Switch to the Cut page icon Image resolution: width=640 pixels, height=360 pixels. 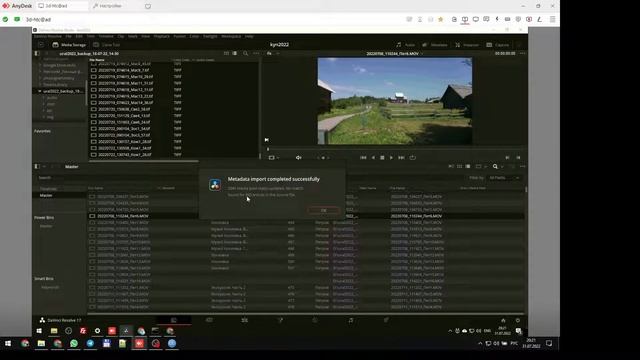209,320
